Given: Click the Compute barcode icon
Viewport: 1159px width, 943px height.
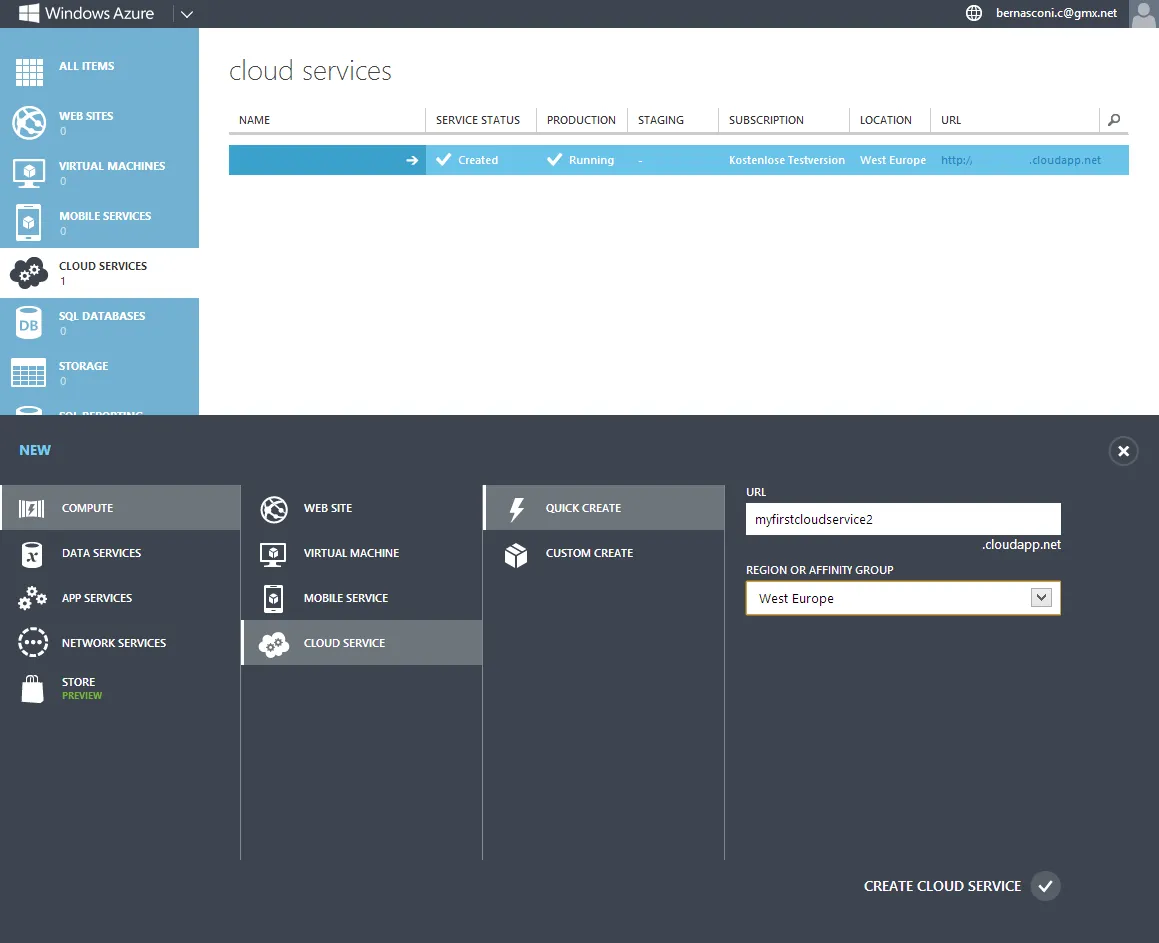Looking at the screenshot, I should pos(31,508).
